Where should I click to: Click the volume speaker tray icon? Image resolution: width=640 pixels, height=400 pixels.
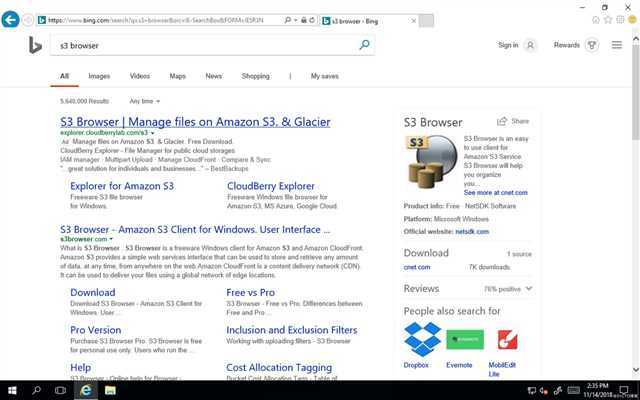click(544, 391)
